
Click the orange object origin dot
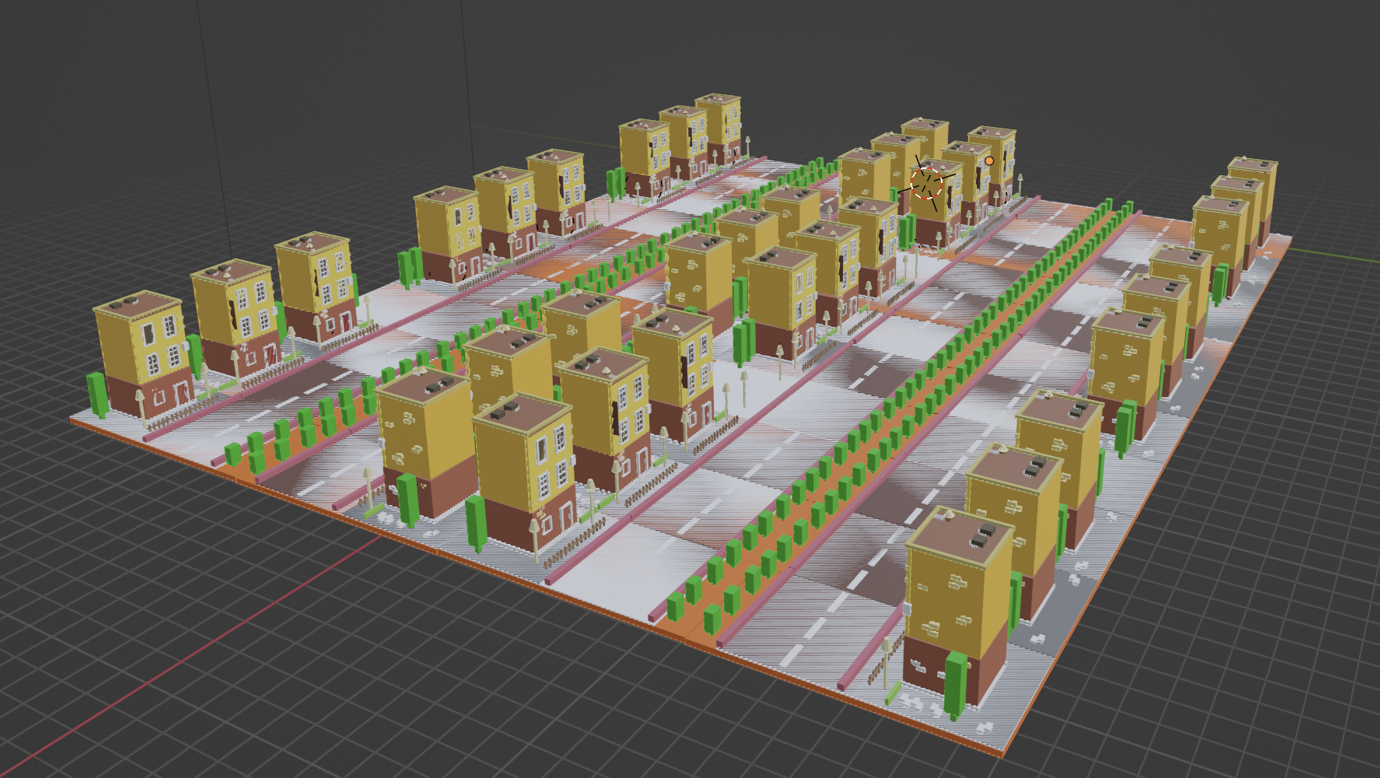coord(989,160)
